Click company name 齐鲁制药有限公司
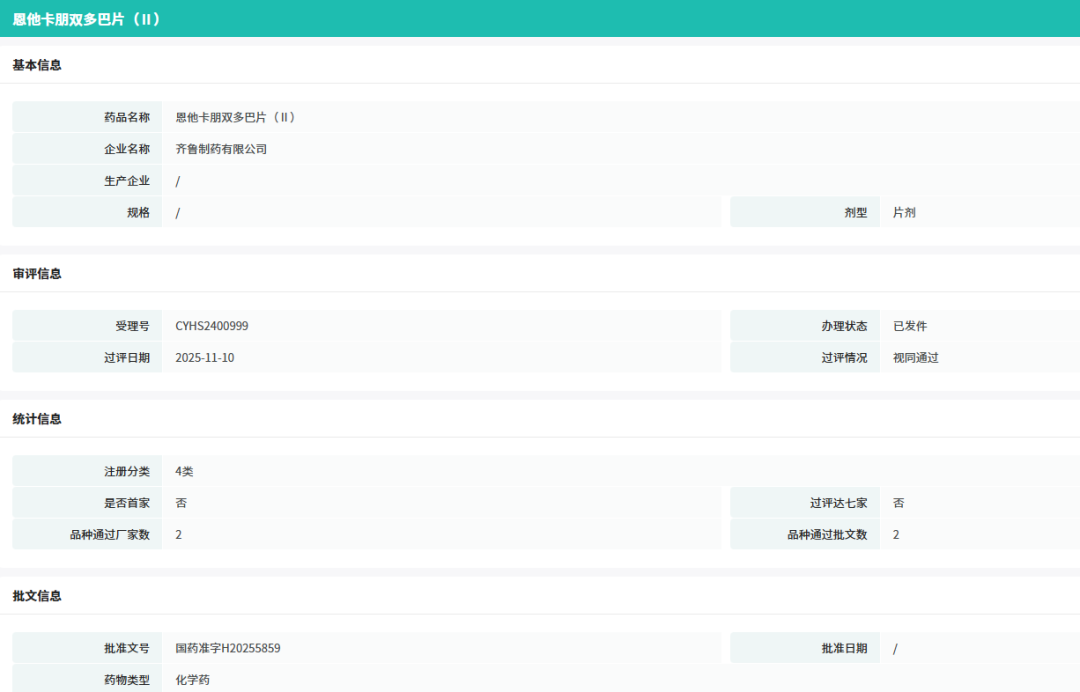Image resolution: width=1080 pixels, height=692 pixels. (221, 149)
